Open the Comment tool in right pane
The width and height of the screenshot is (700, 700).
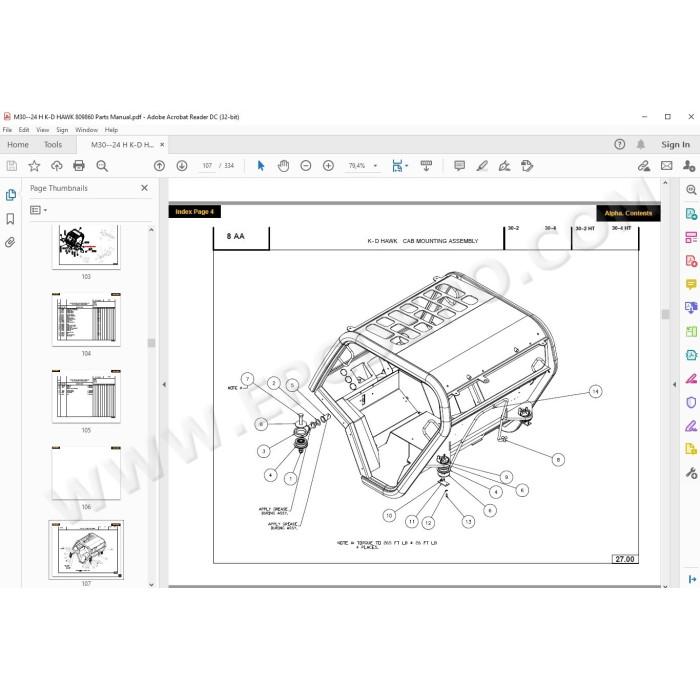[691, 284]
